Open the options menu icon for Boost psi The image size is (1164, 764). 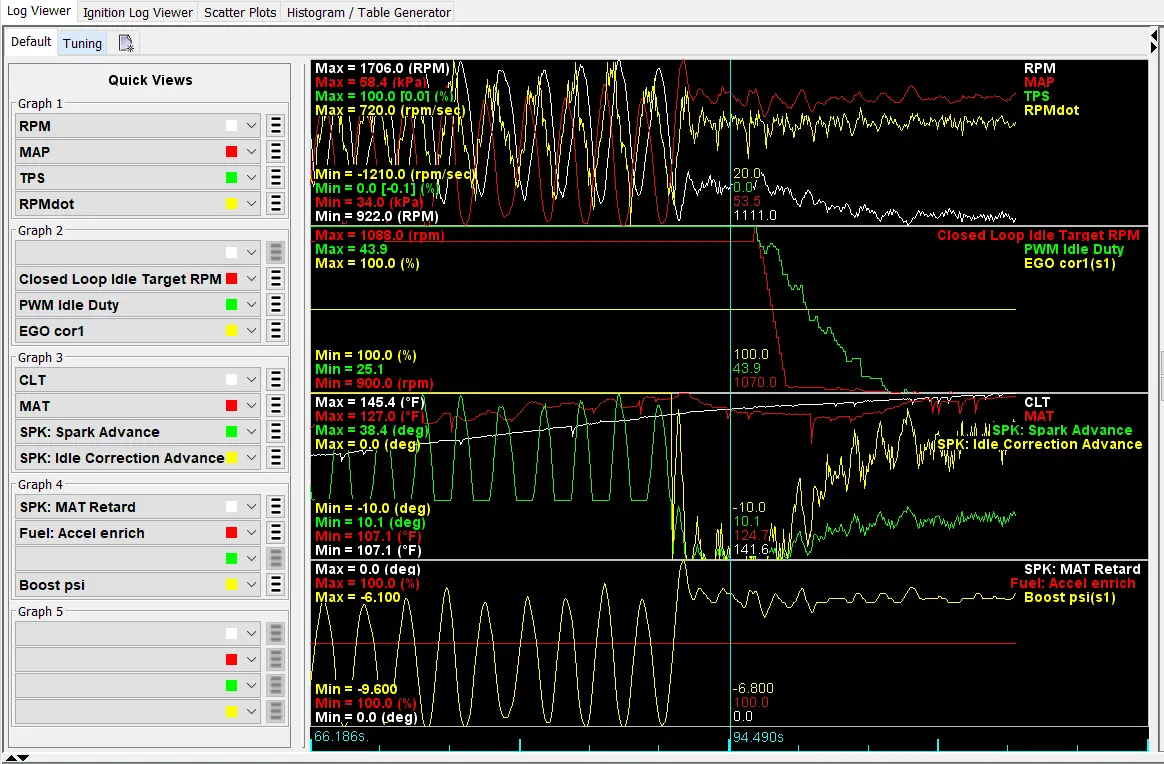(275, 585)
